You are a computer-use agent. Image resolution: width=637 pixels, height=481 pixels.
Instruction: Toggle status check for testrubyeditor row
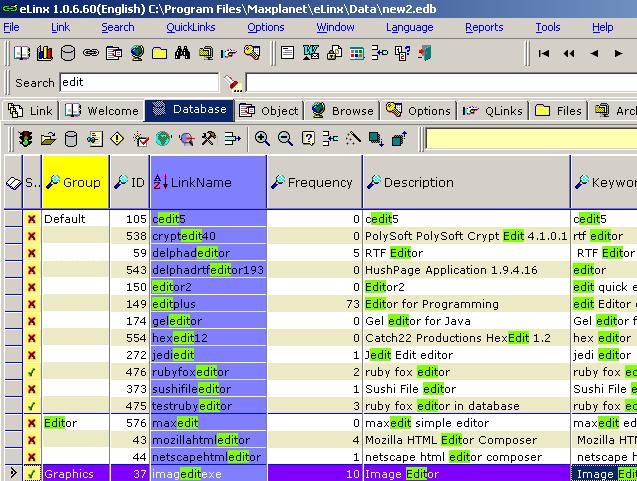coord(32,406)
